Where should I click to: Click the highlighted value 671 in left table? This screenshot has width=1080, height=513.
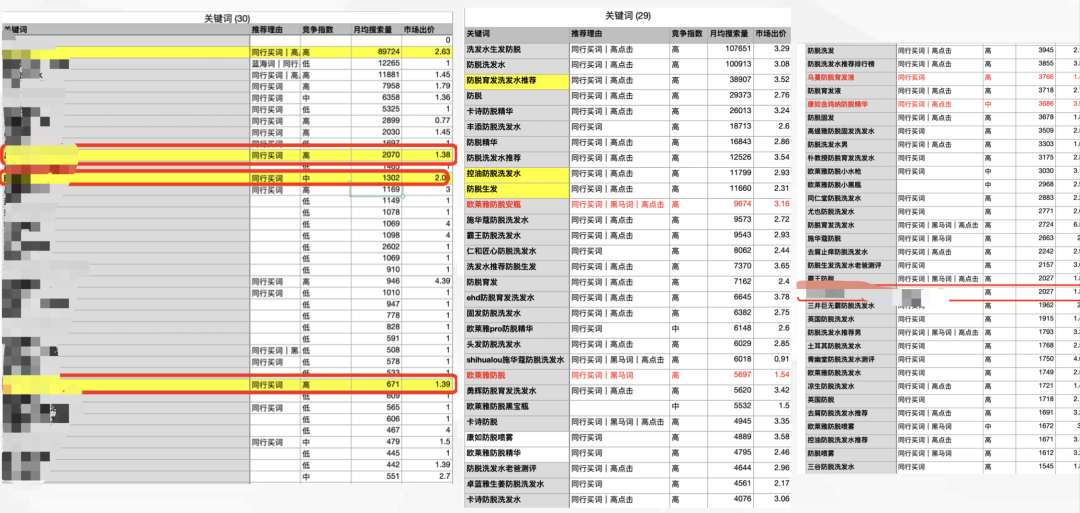coord(393,383)
